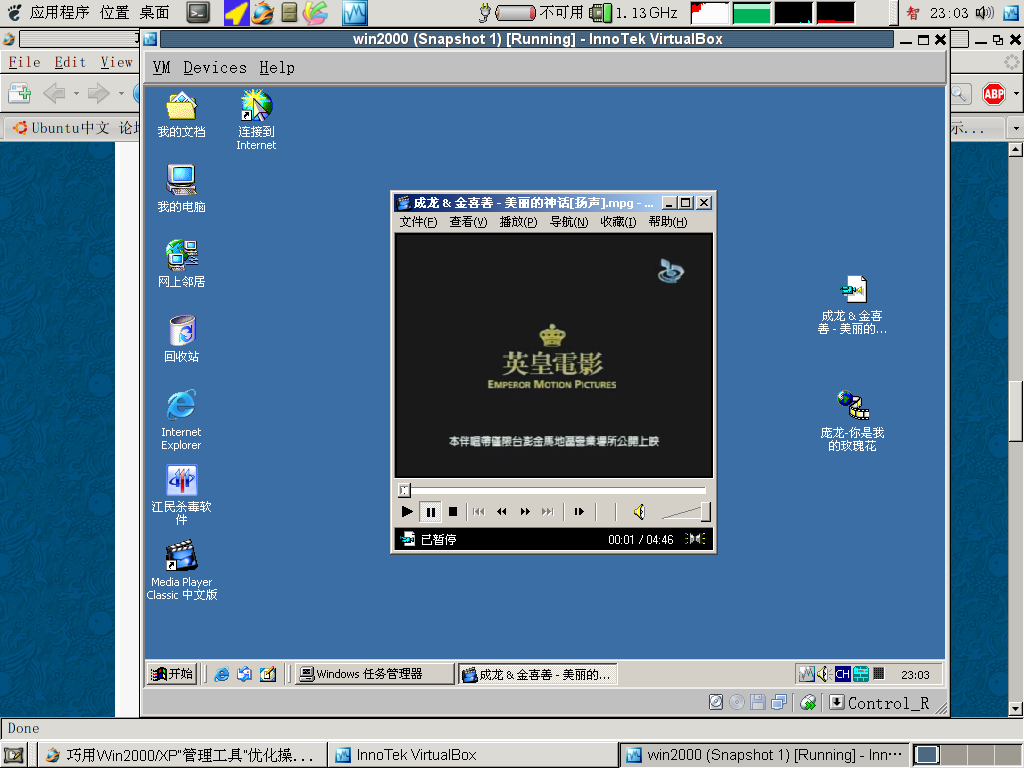This screenshot has width=1024, height=768.
Task: Click the skip-back previous track button
Action: point(479,512)
